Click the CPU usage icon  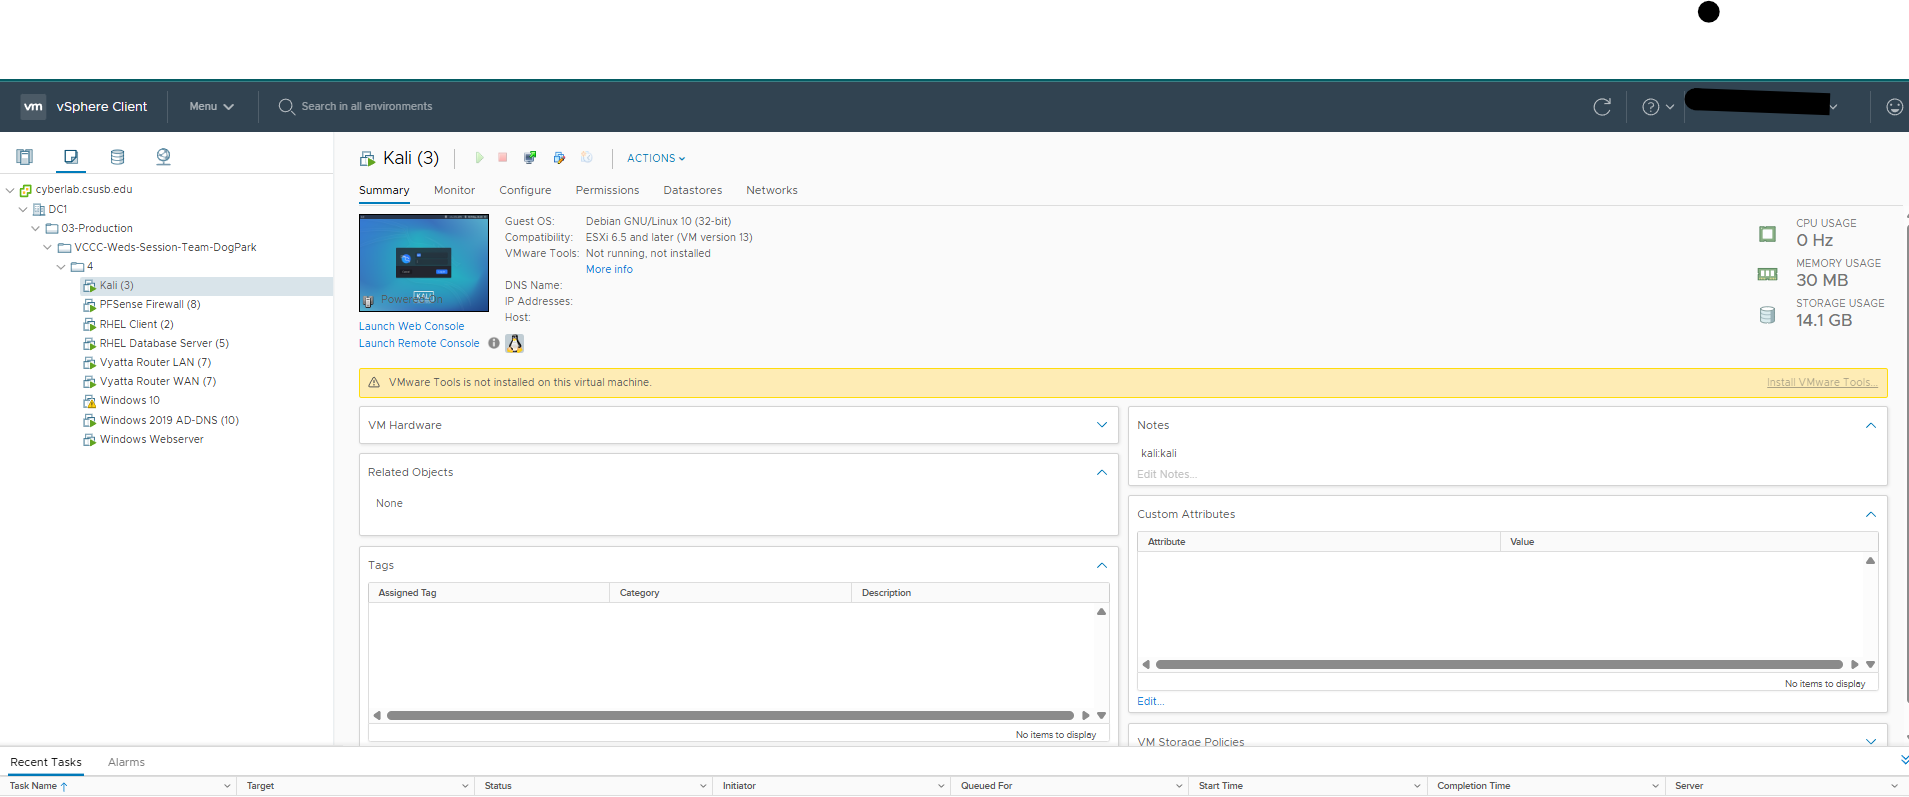point(1767,234)
